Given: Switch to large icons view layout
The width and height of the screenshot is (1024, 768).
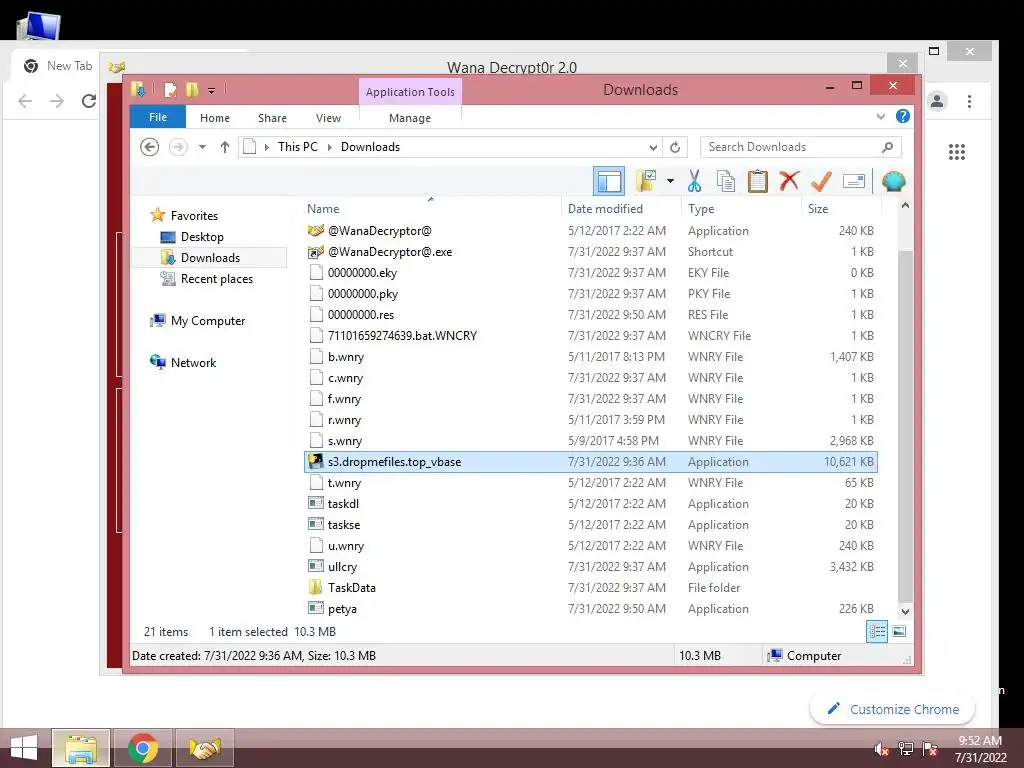Looking at the screenshot, I should tap(899, 632).
